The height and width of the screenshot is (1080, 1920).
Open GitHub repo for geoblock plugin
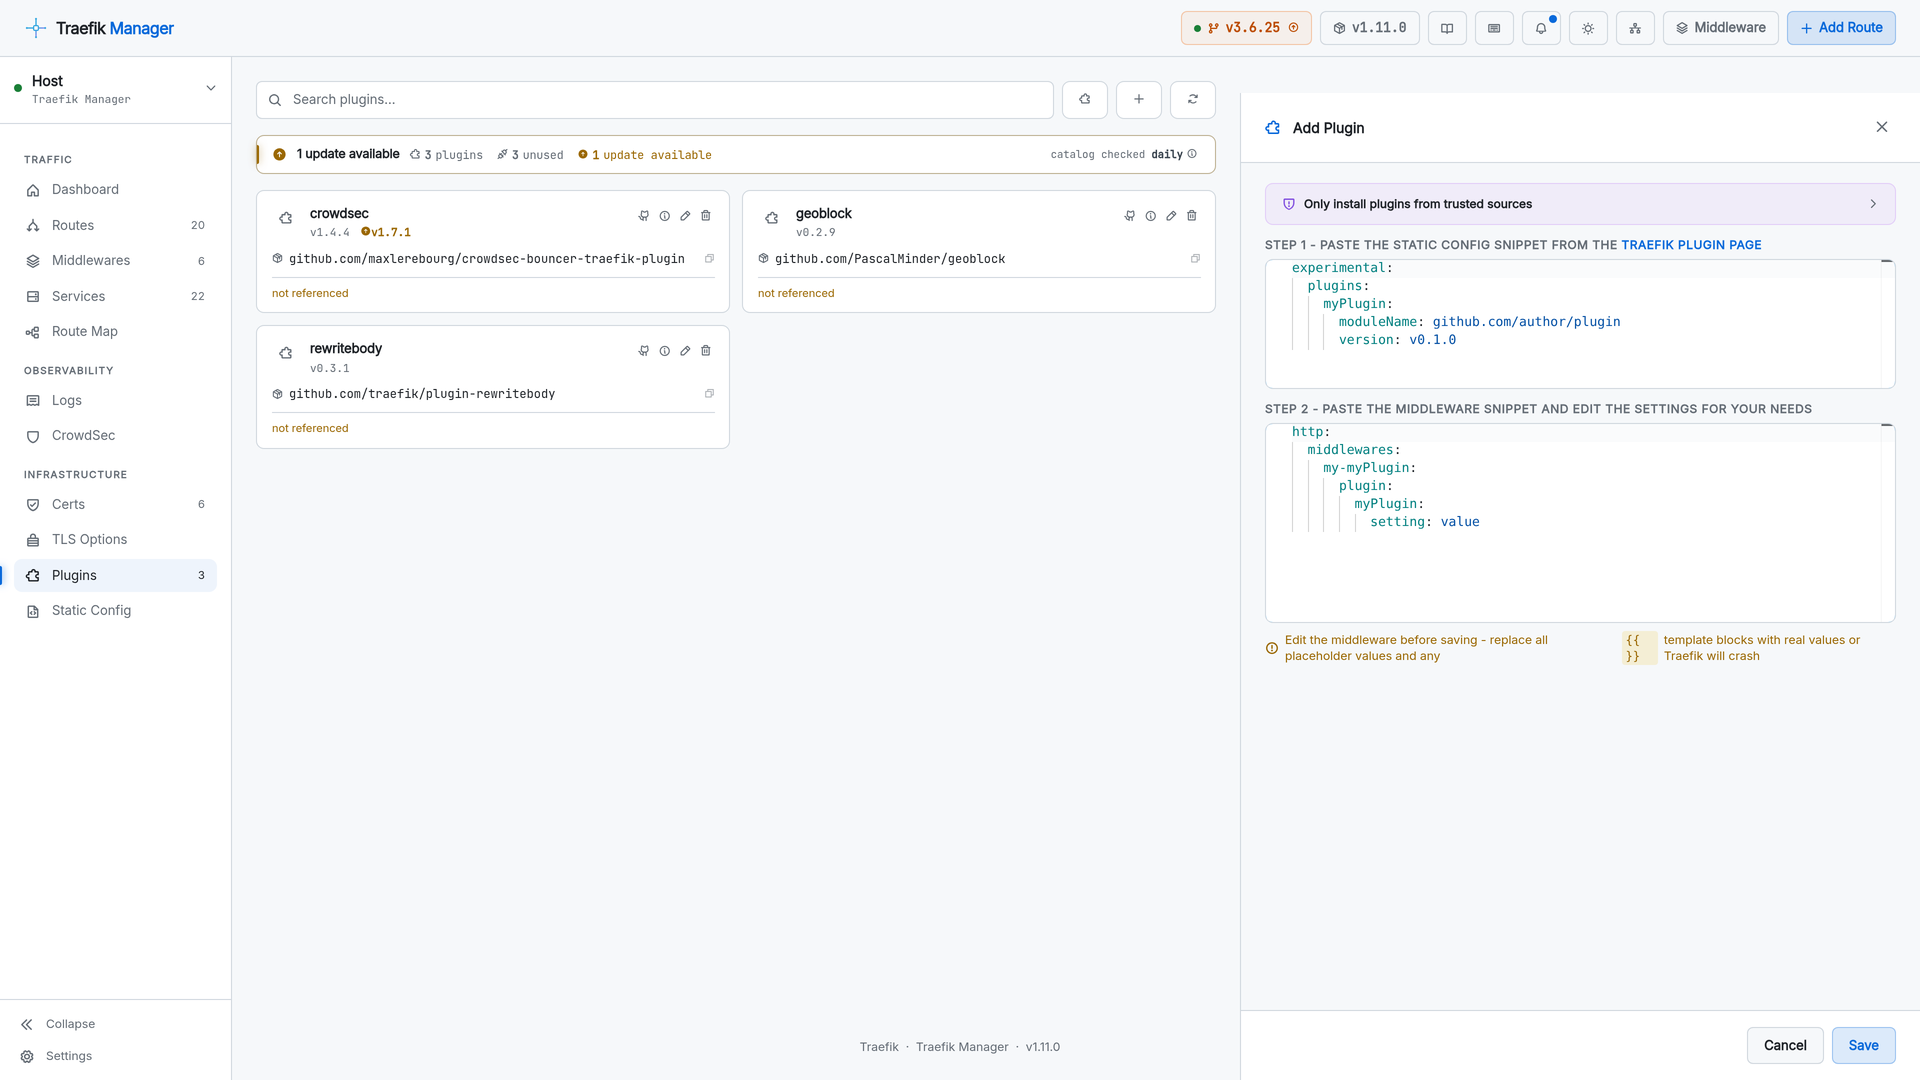(x=1130, y=216)
